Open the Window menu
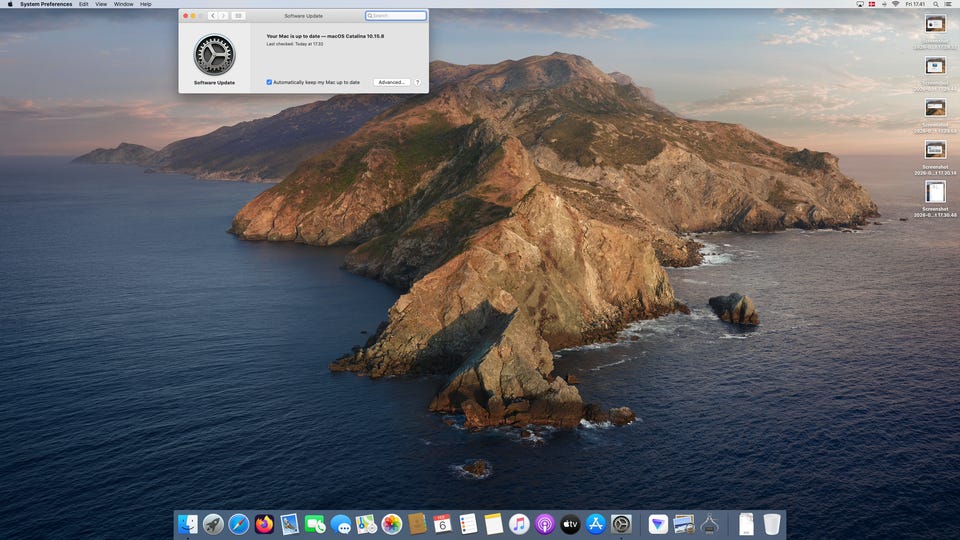This screenshot has height=540, width=960. click(123, 4)
